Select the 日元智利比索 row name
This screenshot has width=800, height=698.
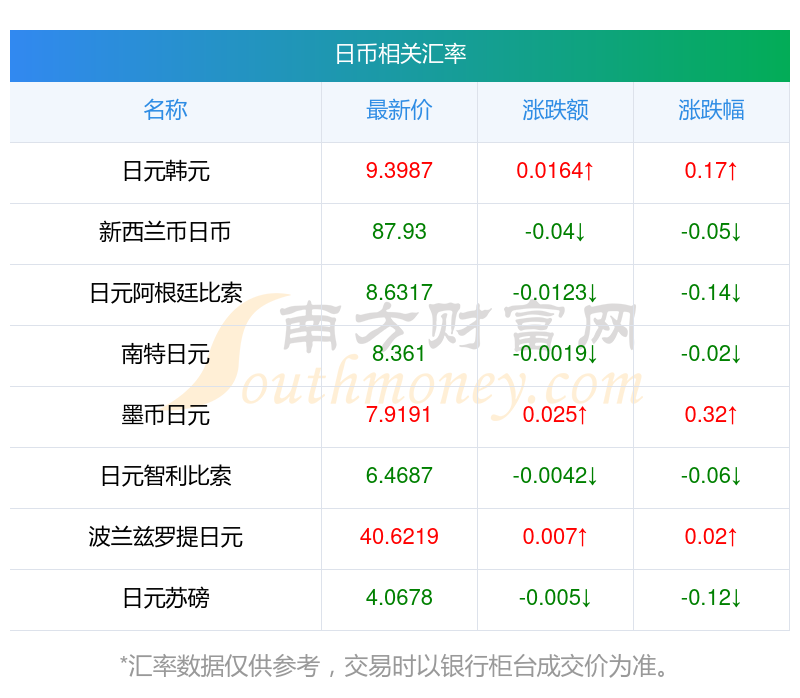point(166,476)
